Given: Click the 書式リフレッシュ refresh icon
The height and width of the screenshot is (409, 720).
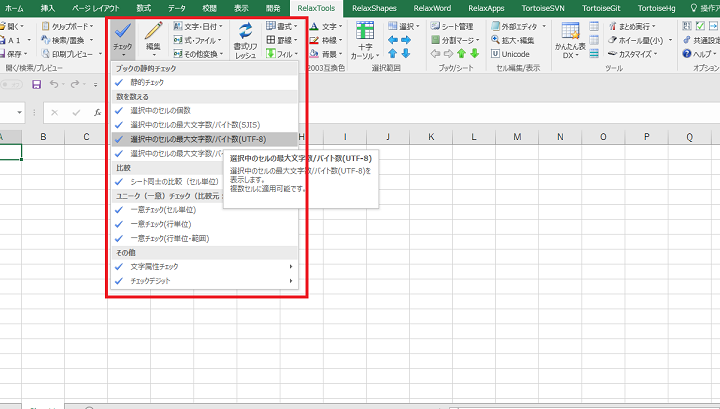Looking at the screenshot, I should point(245,31).
